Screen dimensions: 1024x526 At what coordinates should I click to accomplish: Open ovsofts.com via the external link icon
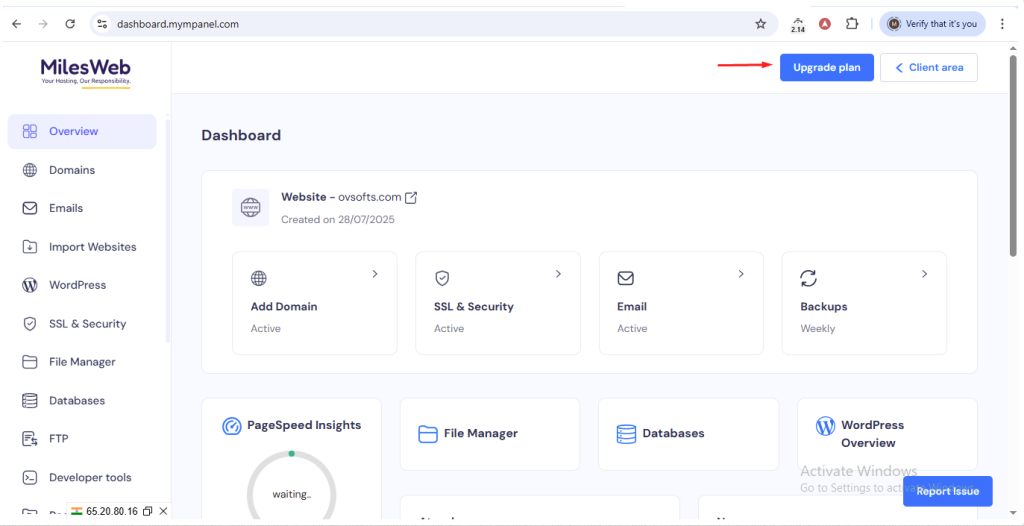tap(411, 197)
